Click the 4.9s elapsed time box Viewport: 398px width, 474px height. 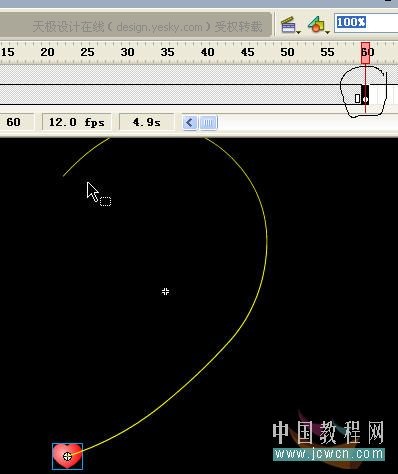(x=146, y=122)
